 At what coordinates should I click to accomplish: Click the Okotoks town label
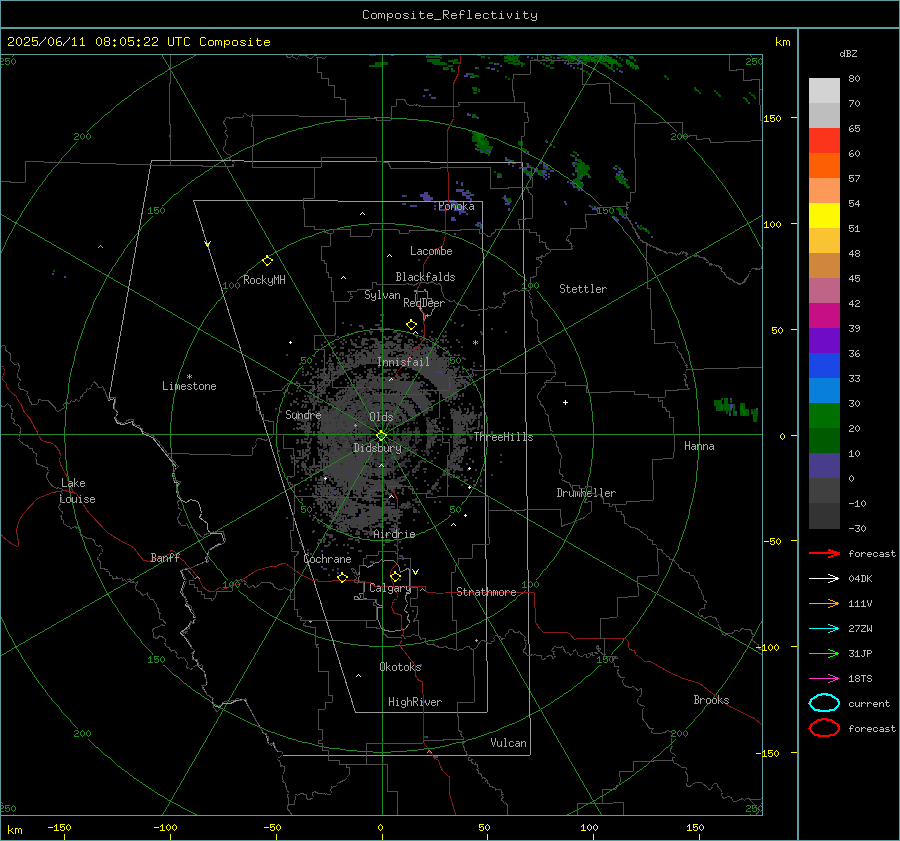[400, 666]
